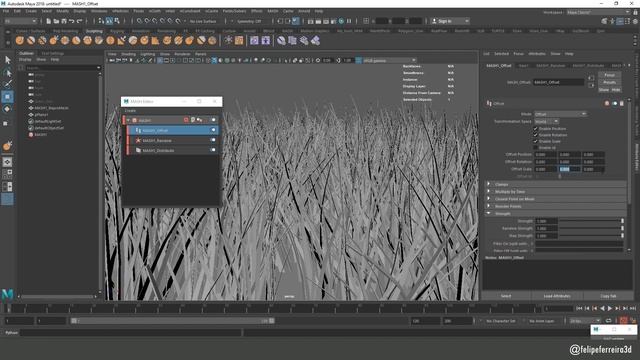Choose the Smooth sculpt brush on shelf
Screen dimensions: 640x360
(x=31, y=40)
